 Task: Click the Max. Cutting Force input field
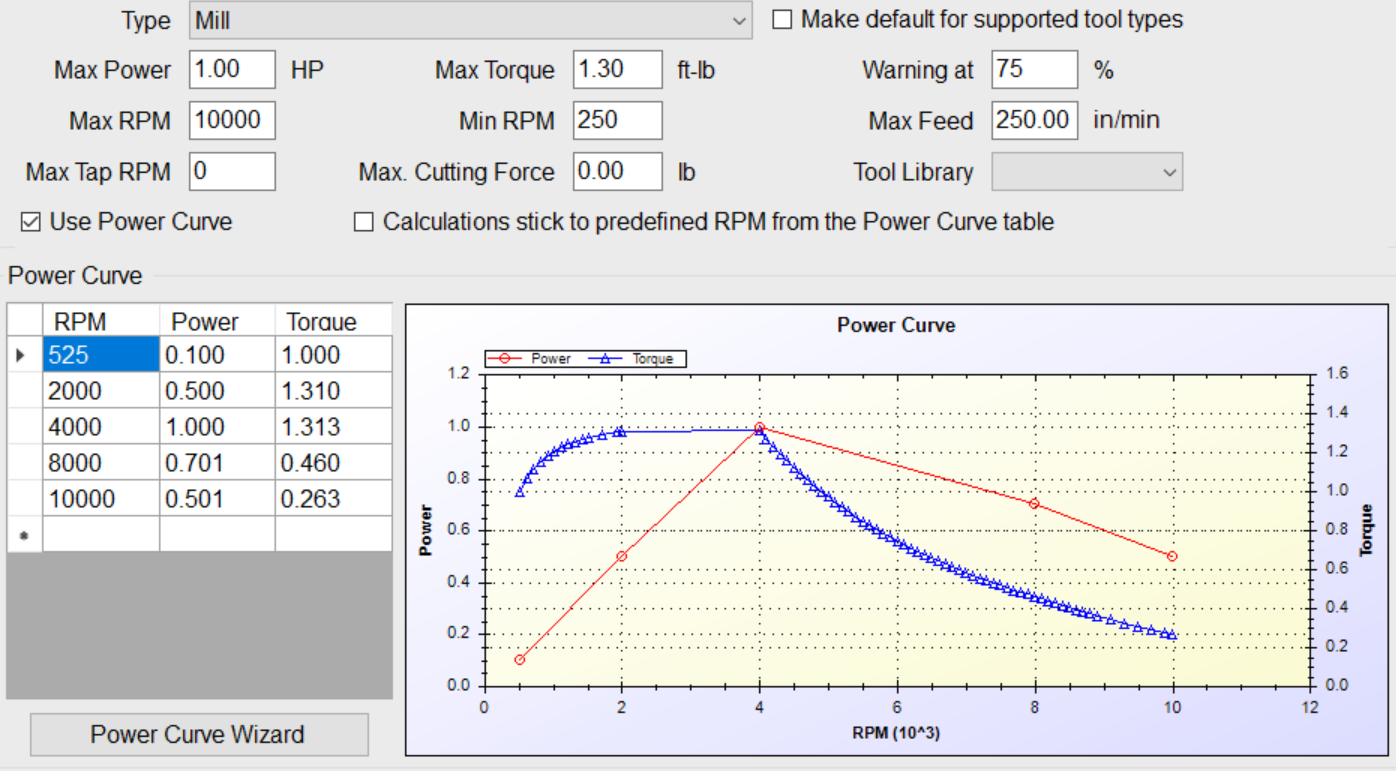click(617, 172)
